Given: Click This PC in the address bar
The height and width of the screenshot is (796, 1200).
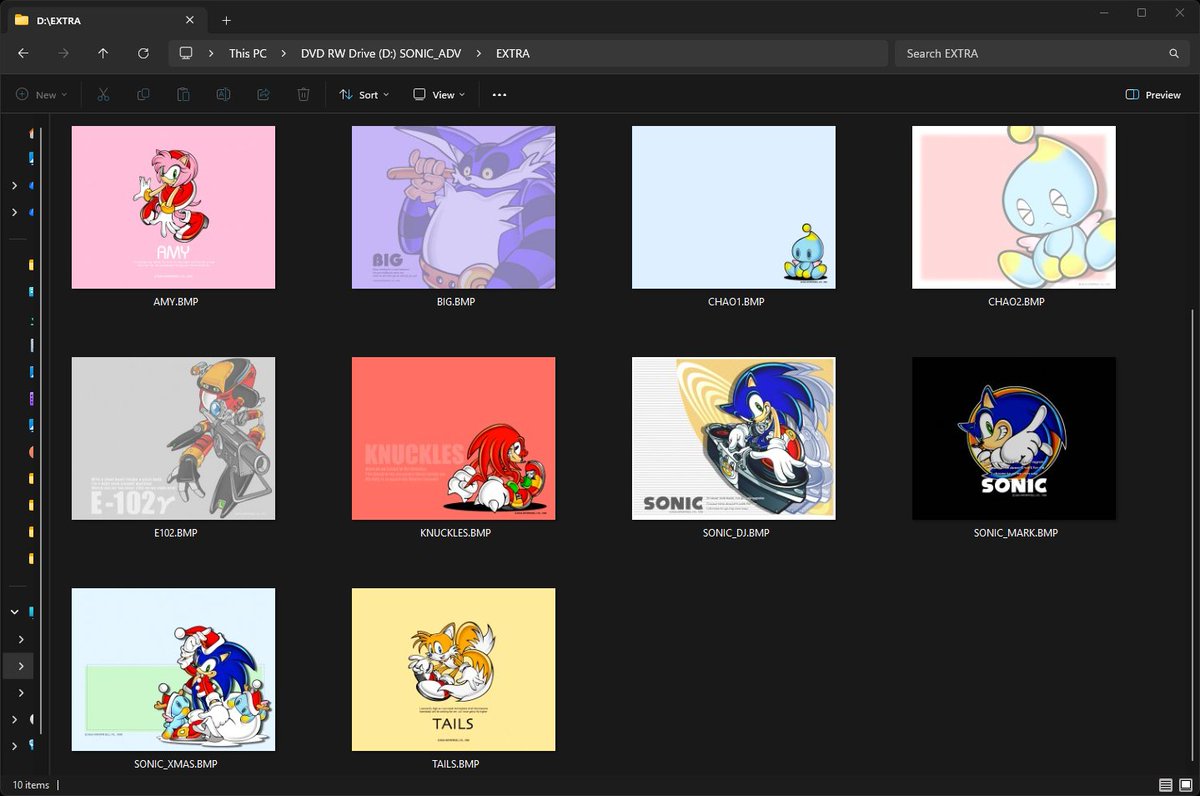Looking at the screenshot, I should (248, 53).
